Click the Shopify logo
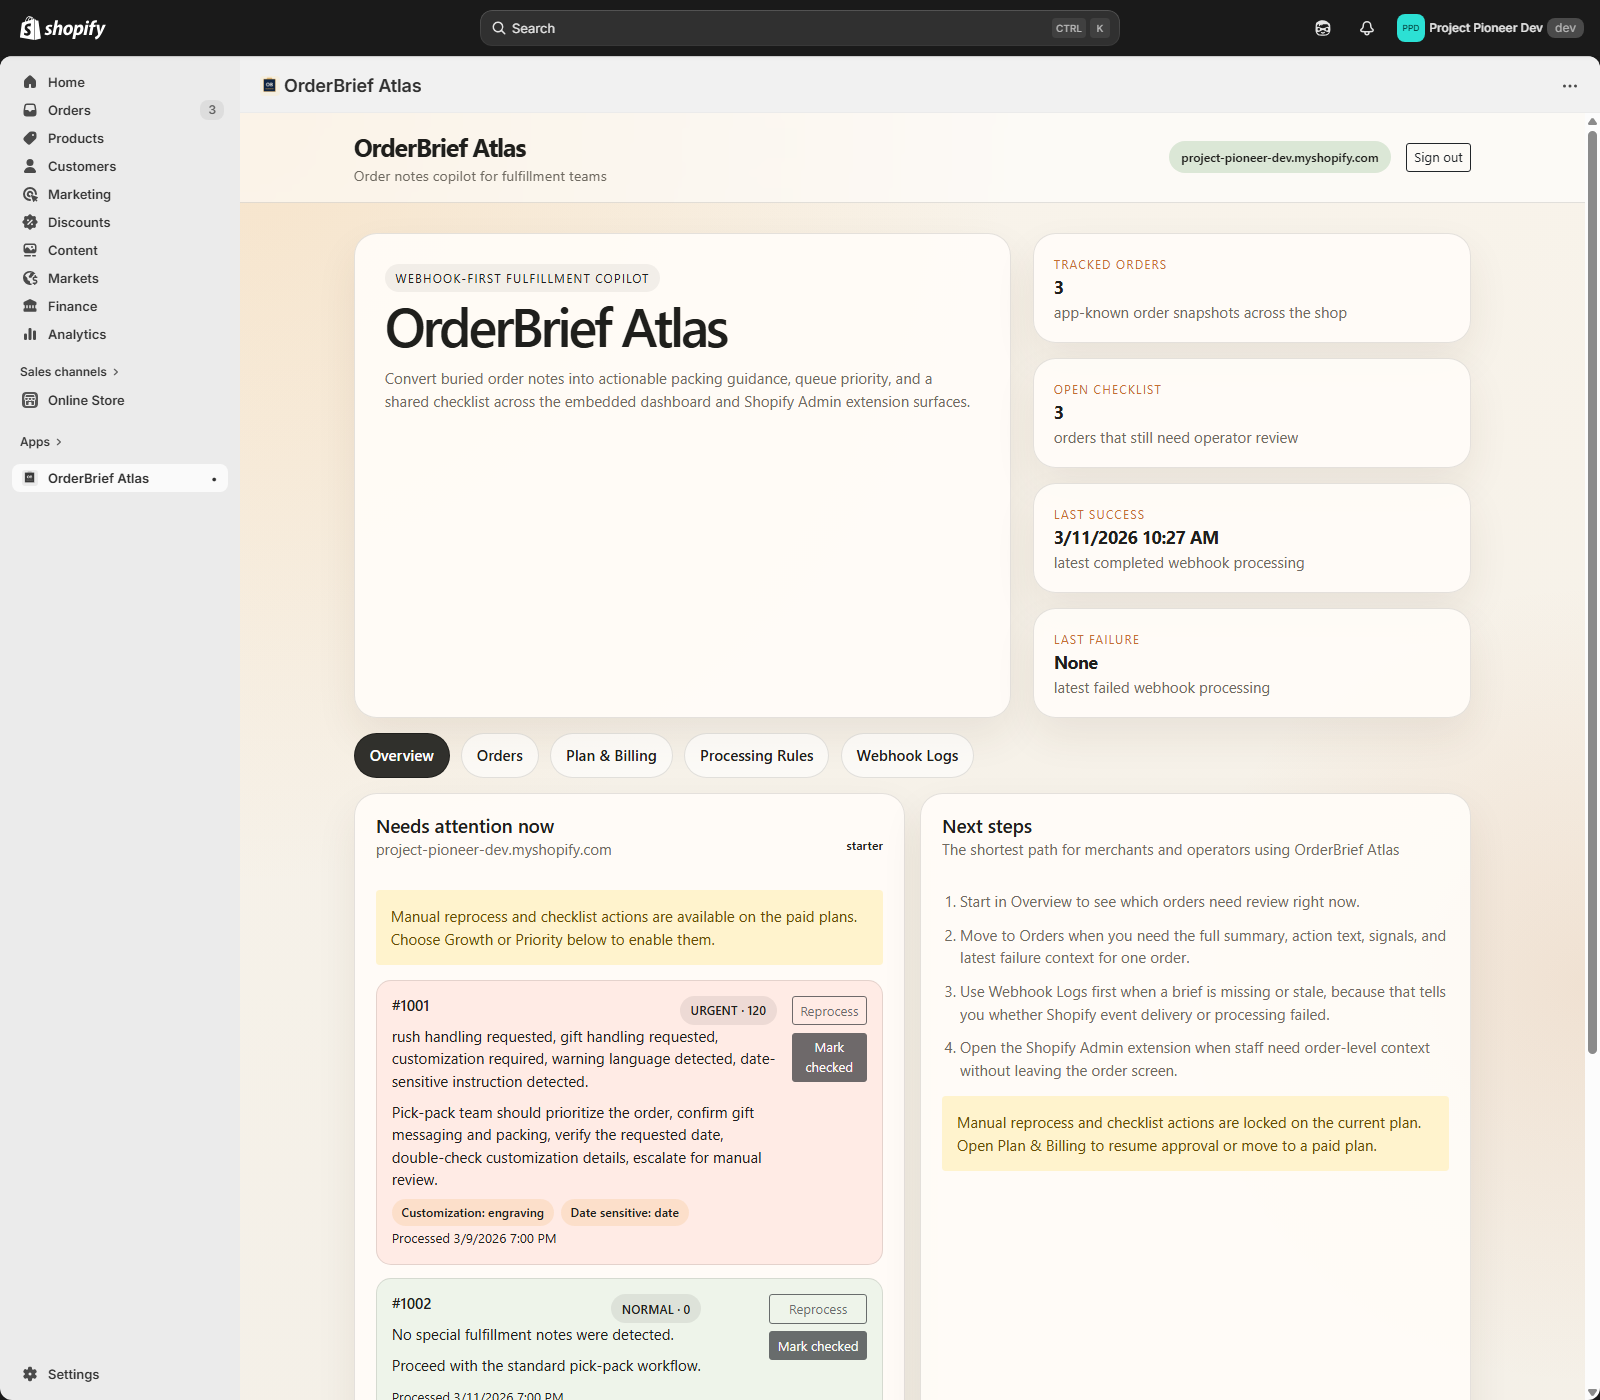The height and width of the screenshot is (1400, 1600). pos(63,28)
